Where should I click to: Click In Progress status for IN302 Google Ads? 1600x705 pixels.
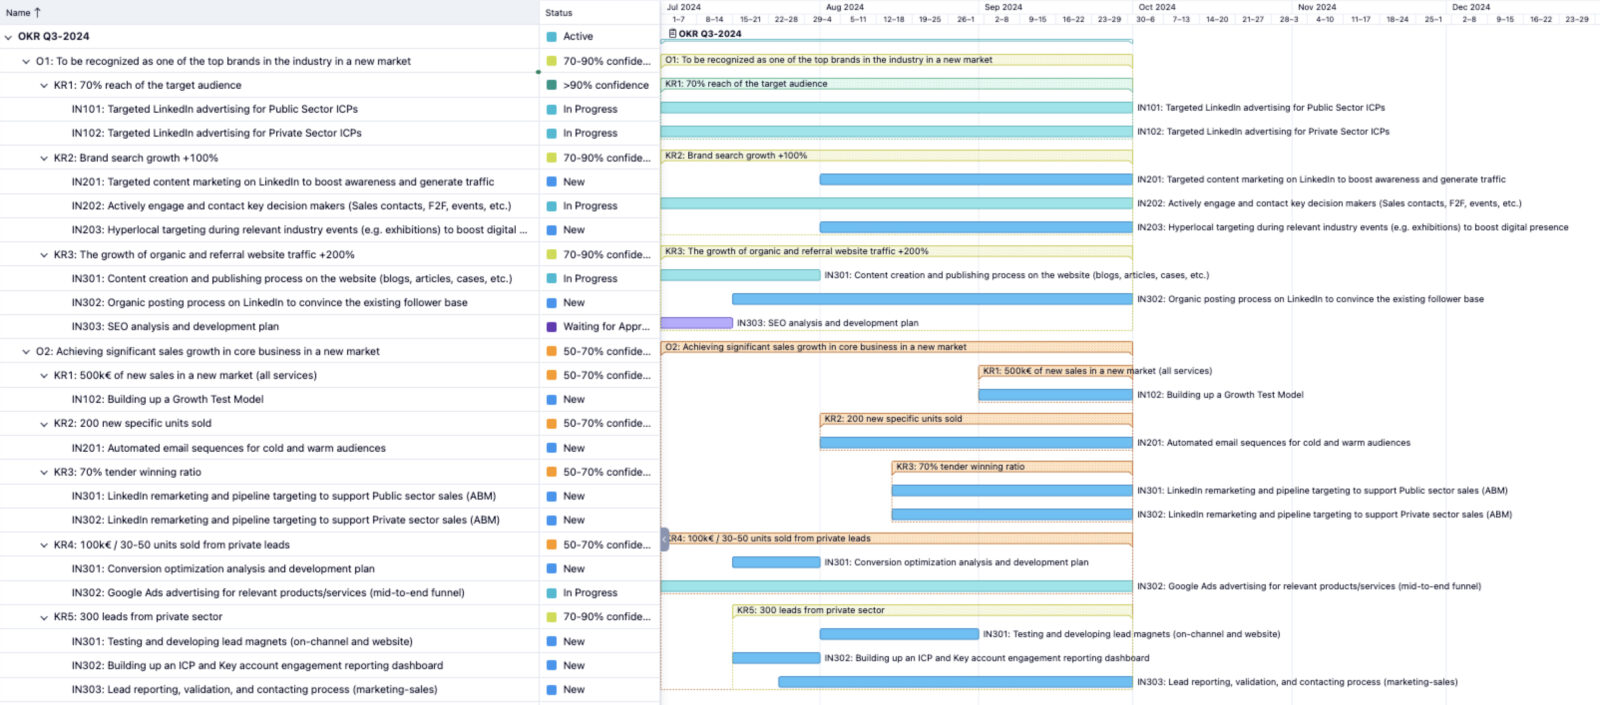(x=590, y=593)
